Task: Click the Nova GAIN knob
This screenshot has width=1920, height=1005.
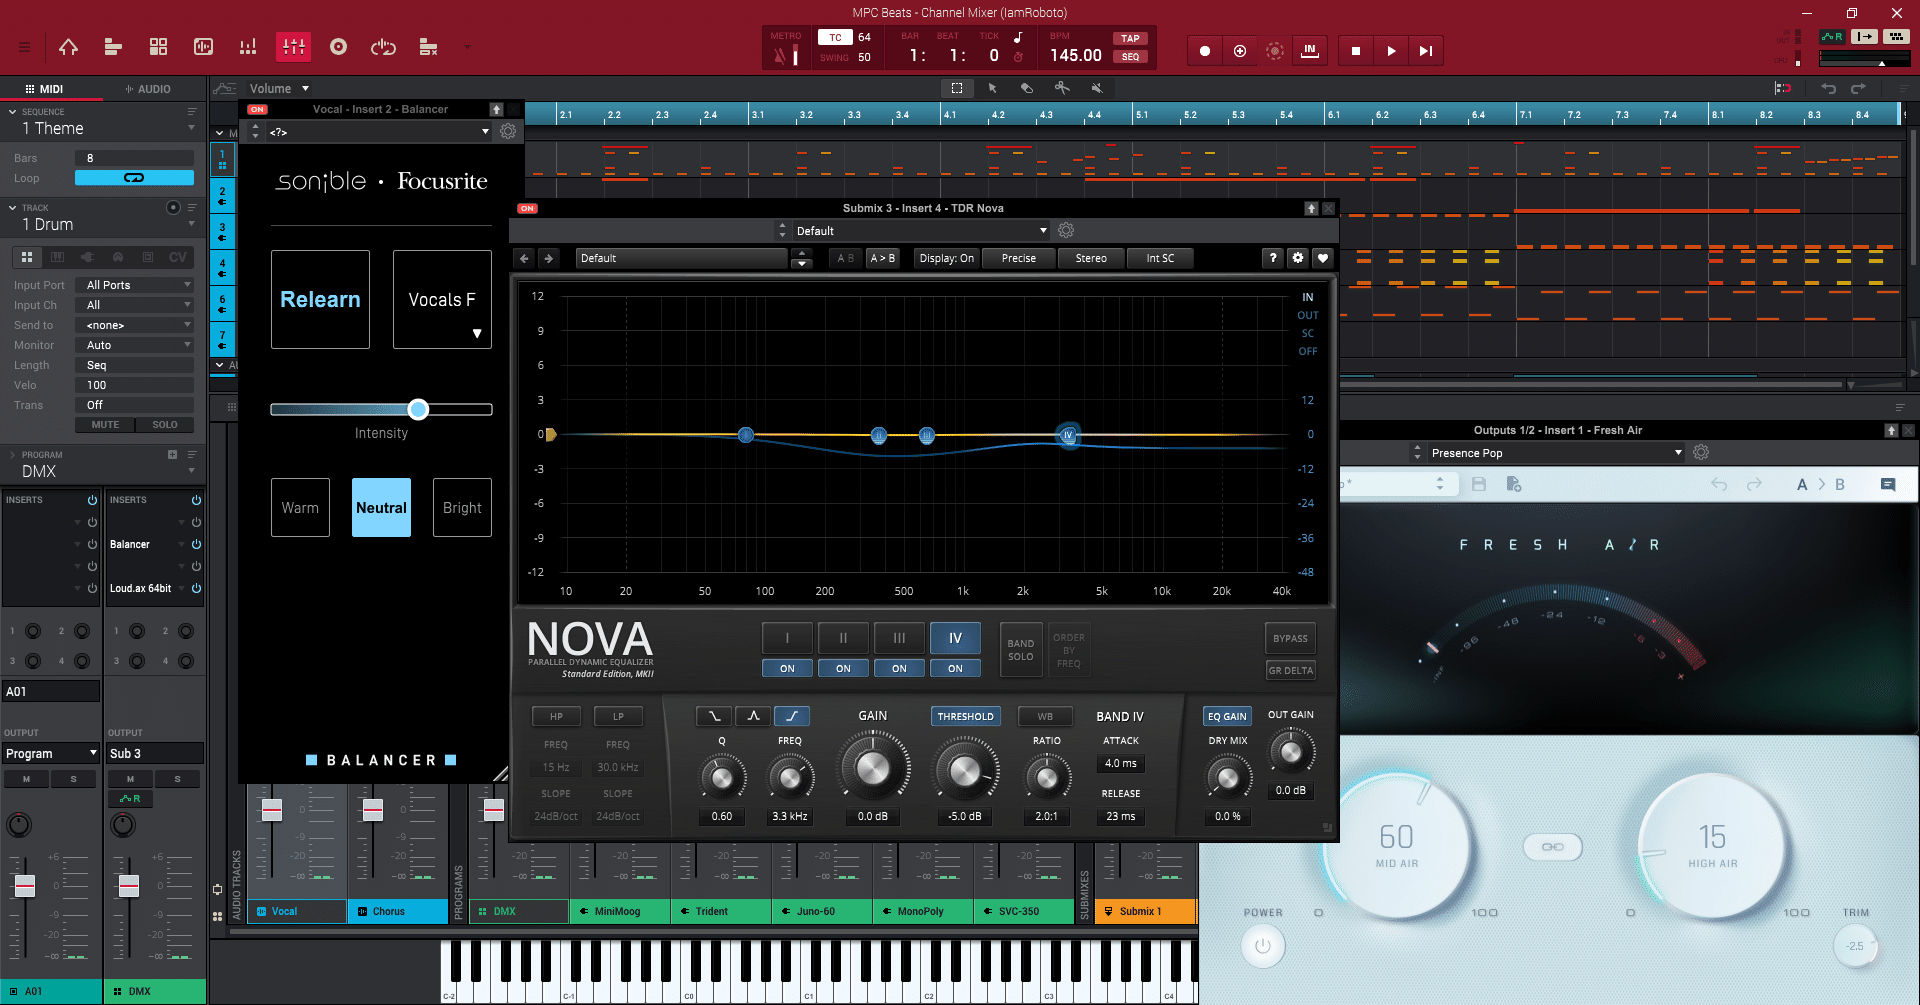Action: pyautogui.click(x=873, y=768)
